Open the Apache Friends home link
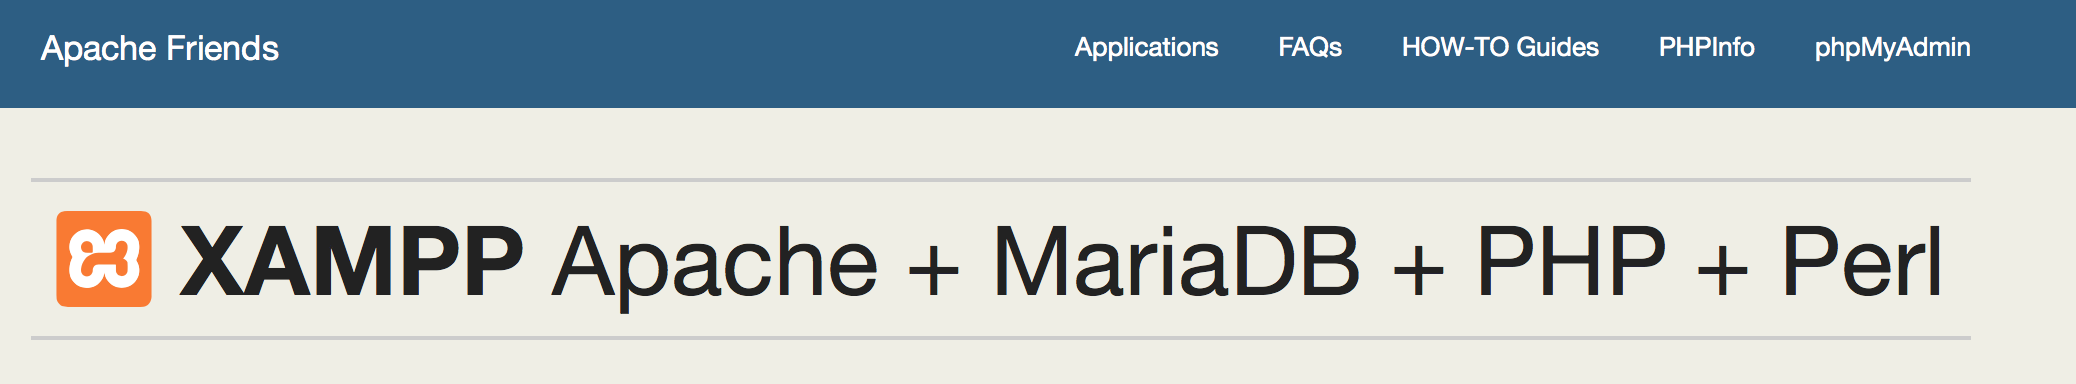2076x384 pixels. tap(160, 48)
